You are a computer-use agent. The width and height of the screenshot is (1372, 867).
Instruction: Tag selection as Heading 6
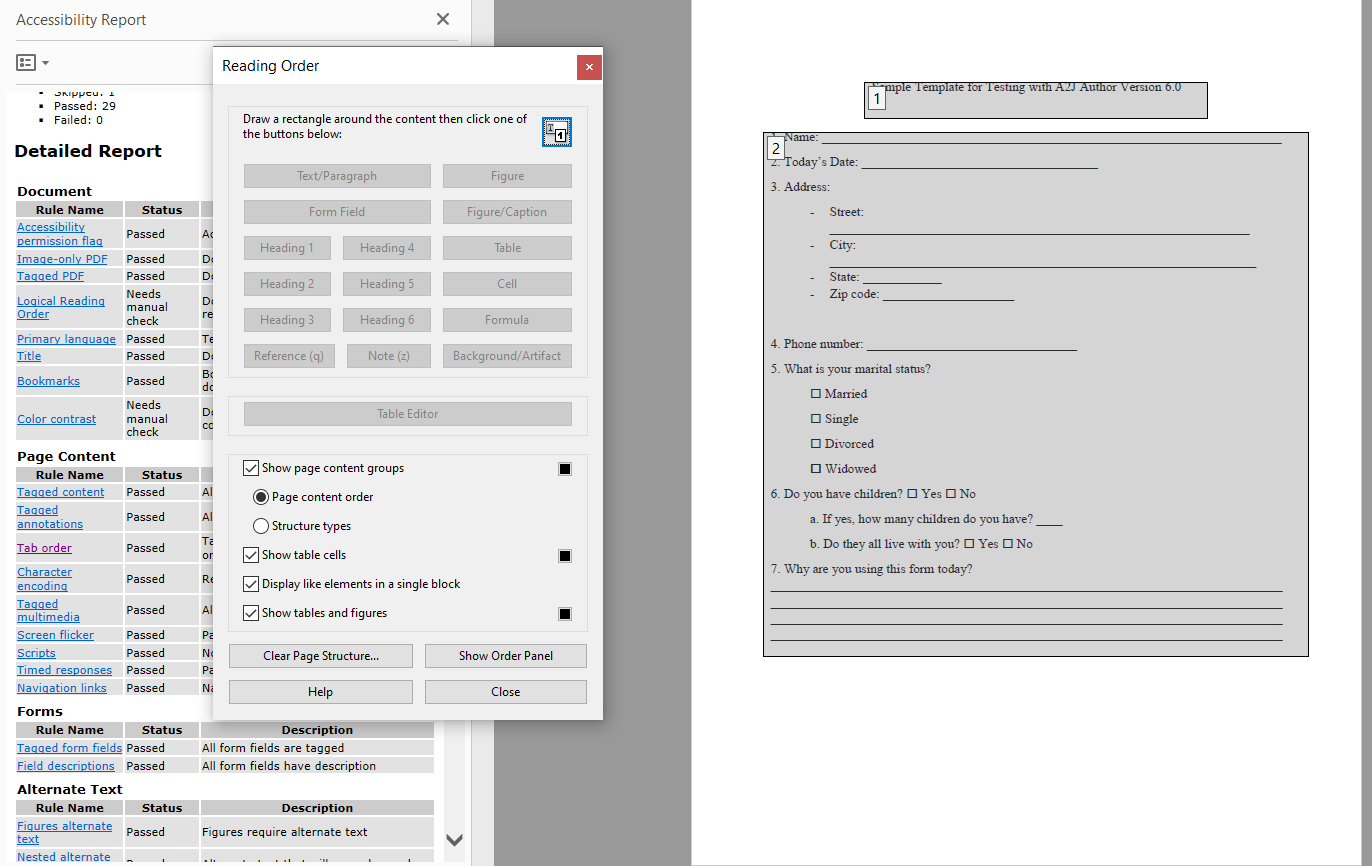click(x=387, y=320)
